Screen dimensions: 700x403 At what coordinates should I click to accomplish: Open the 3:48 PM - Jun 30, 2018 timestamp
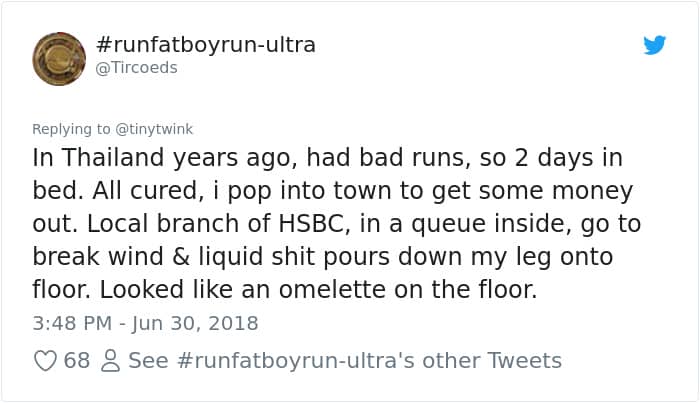[x=145, y=323]
